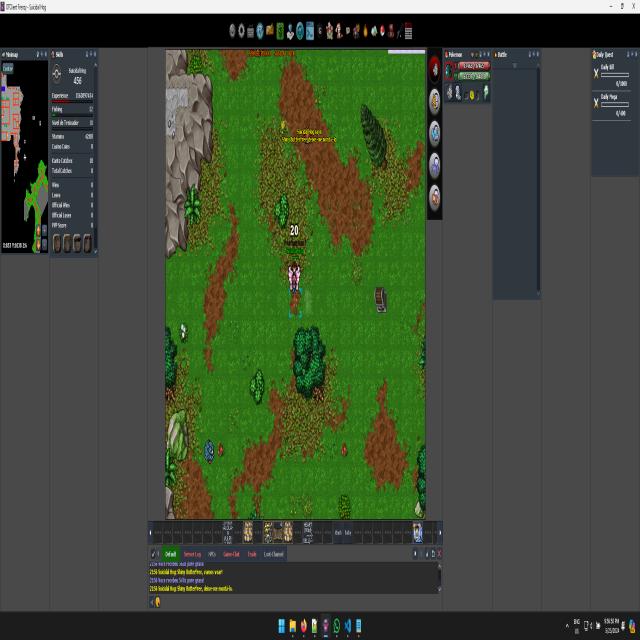640x640 pixels.
Task: Click the heart-in-hand icon in top toolbar
Action: tap(290, 31)
